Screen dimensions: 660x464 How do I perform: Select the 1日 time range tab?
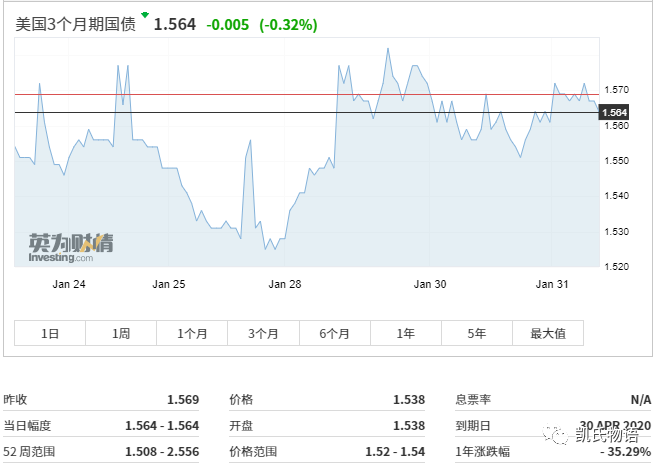[x=50, y=333]
